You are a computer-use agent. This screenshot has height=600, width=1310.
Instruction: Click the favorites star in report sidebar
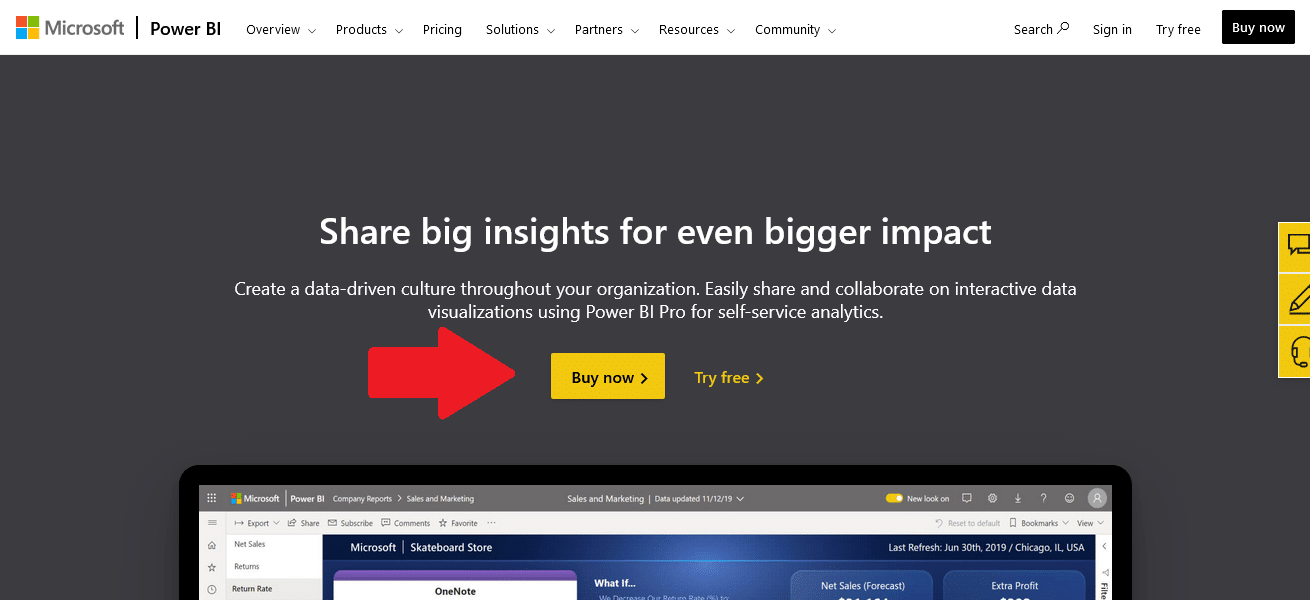pos(211,567)
